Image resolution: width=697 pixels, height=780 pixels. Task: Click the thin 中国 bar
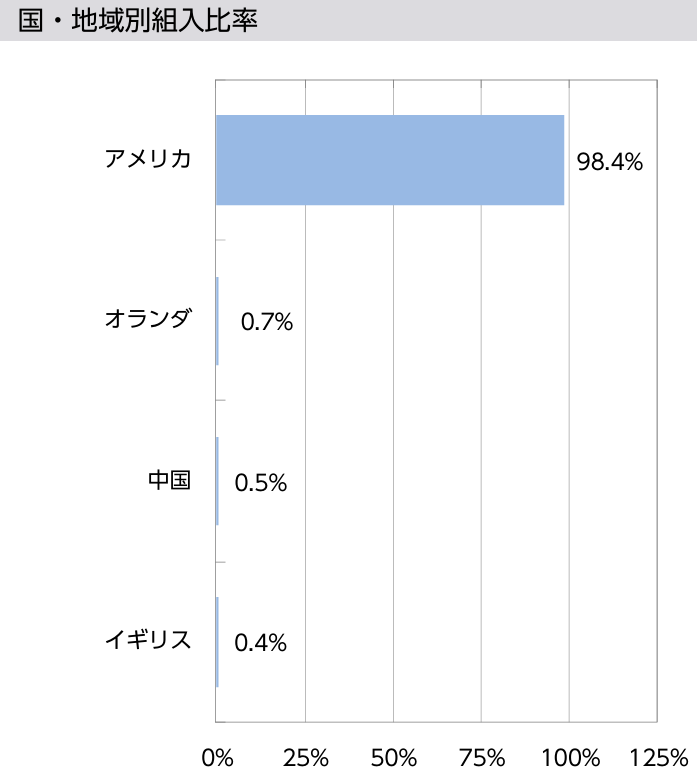[217, 481]
